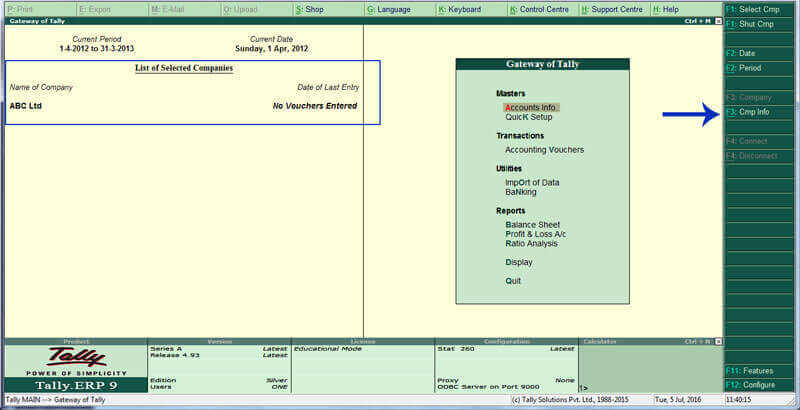Viewport: 800px width, 410px height.
Task: Select Quick Setup under Masters
Action: [x=529, y=117]
